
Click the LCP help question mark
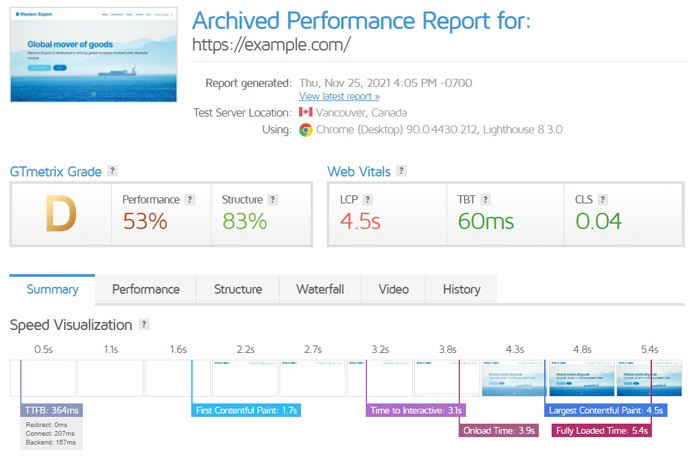tap(368, 200)
